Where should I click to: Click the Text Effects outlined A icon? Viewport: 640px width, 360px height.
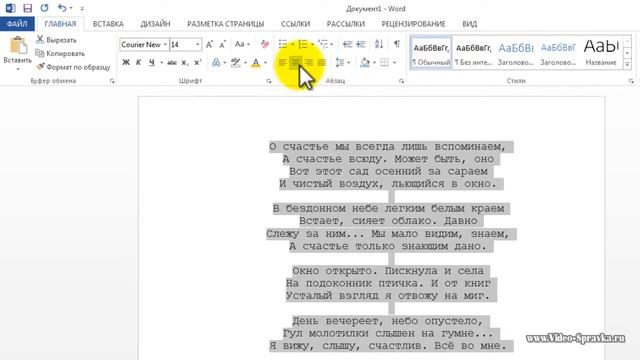(216, 62)
